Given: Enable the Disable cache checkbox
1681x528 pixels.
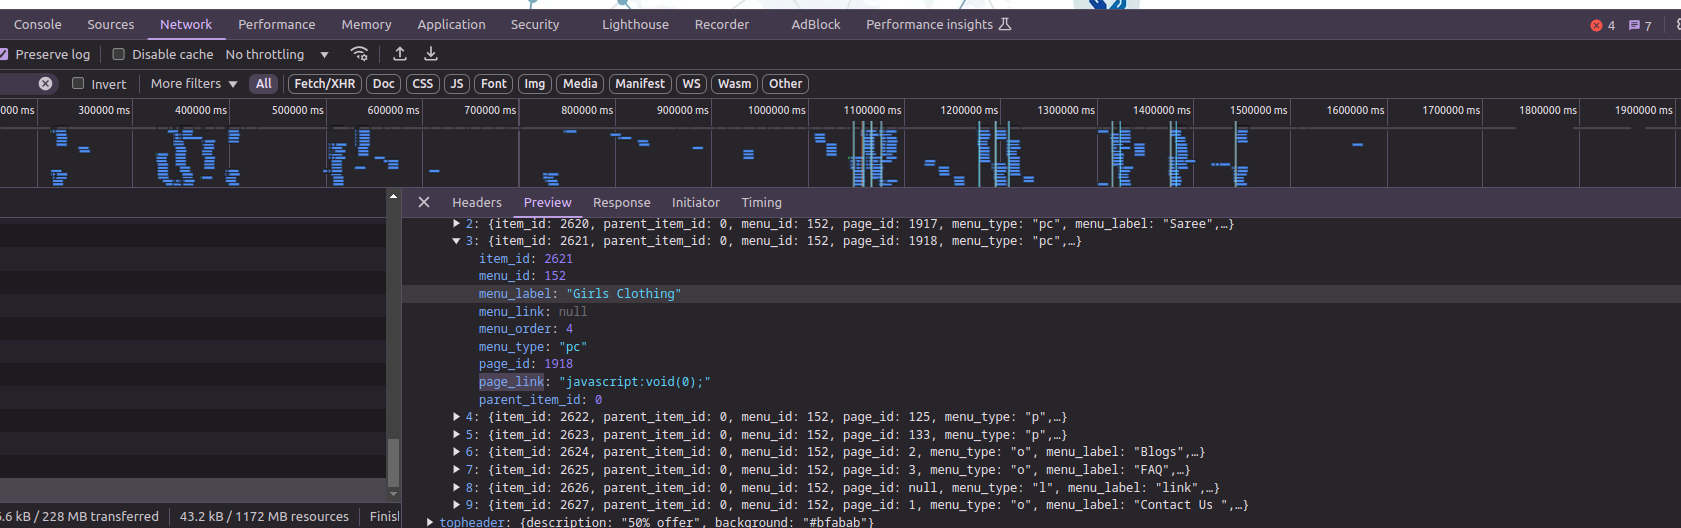Looking at the screenshot, I should (119, 54).
